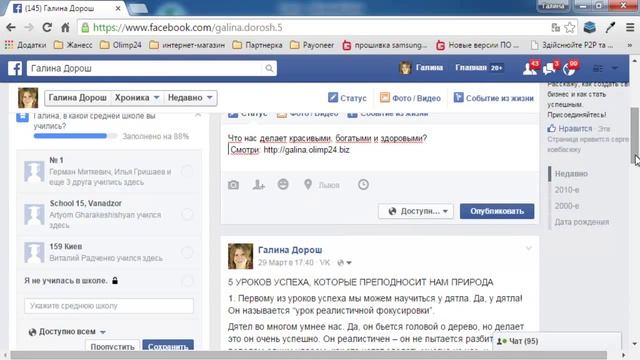Set post date with clock icon

(363, 184)
